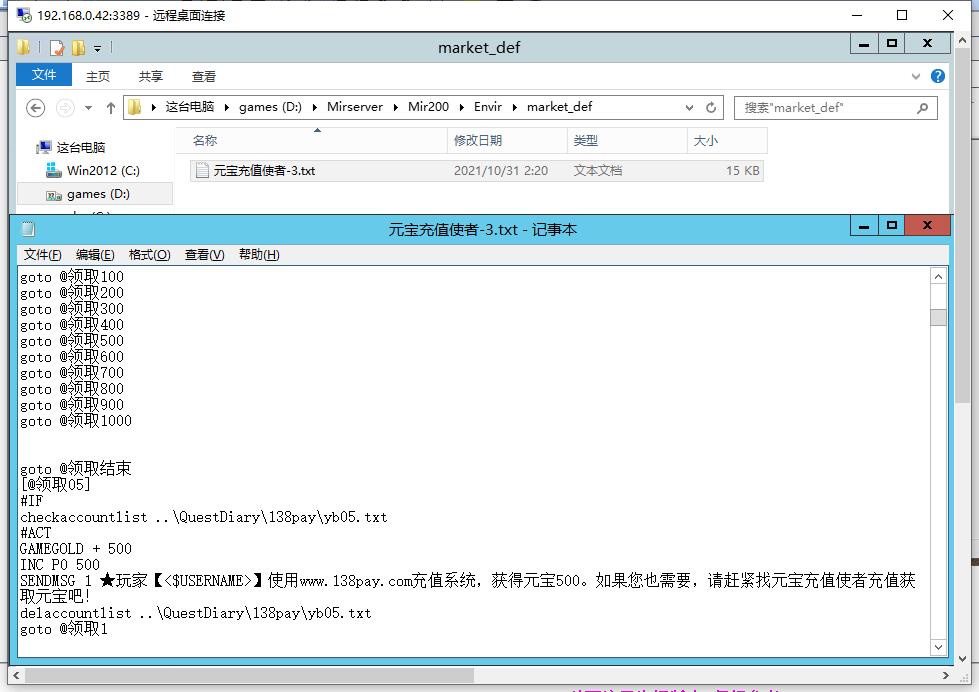This screenshot has width=979, height=692.
Task: Open Notepad's 格式(O) menu
Action: [149, 255]
